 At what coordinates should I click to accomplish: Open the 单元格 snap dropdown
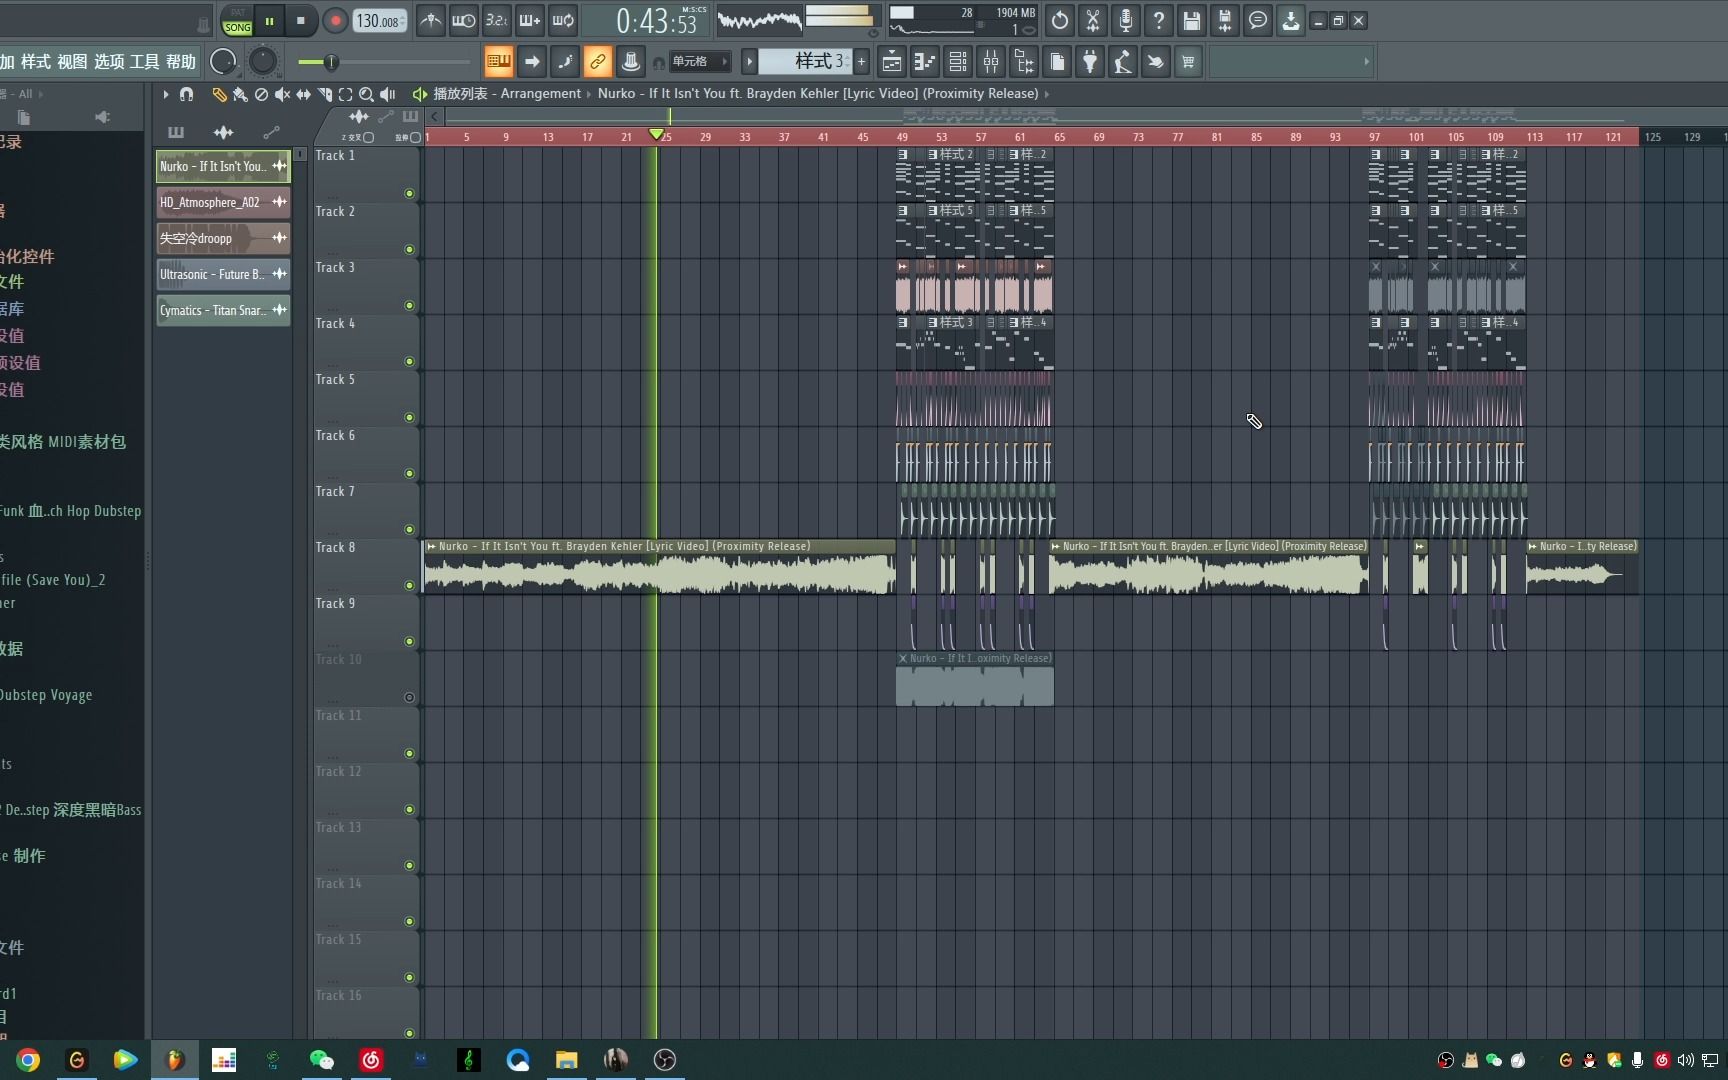(x=699, y=62)
